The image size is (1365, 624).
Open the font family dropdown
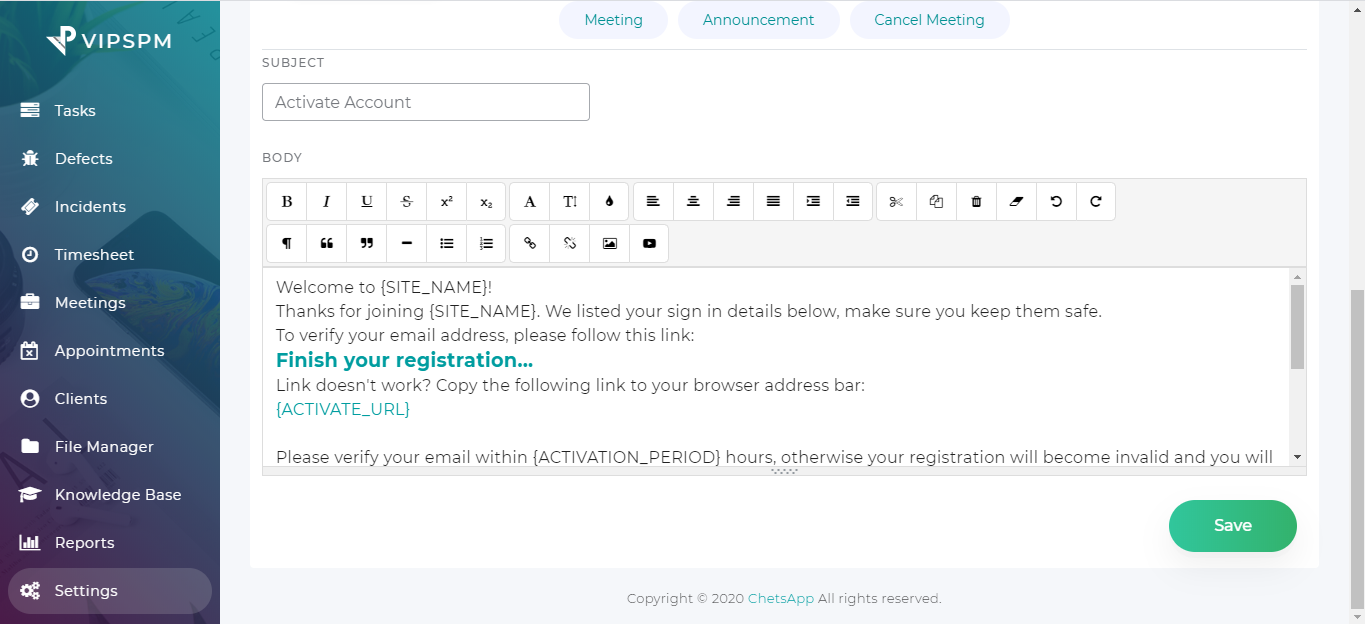(x=530, y=202)
